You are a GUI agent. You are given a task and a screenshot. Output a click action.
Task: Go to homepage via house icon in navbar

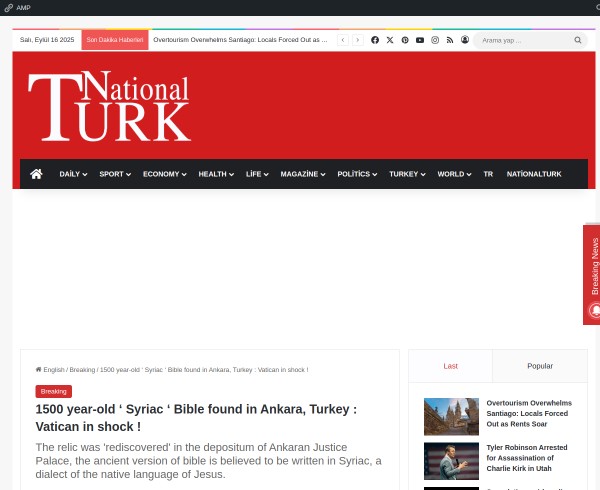click(x=36, y=174)
